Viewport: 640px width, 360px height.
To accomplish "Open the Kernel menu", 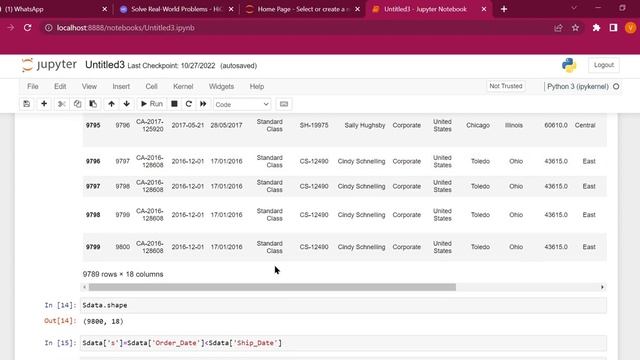I will point(183,87).
